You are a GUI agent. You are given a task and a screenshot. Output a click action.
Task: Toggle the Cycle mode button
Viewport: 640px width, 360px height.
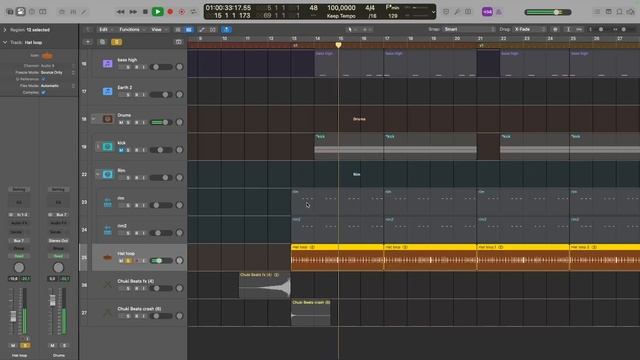tap(193, 12)
